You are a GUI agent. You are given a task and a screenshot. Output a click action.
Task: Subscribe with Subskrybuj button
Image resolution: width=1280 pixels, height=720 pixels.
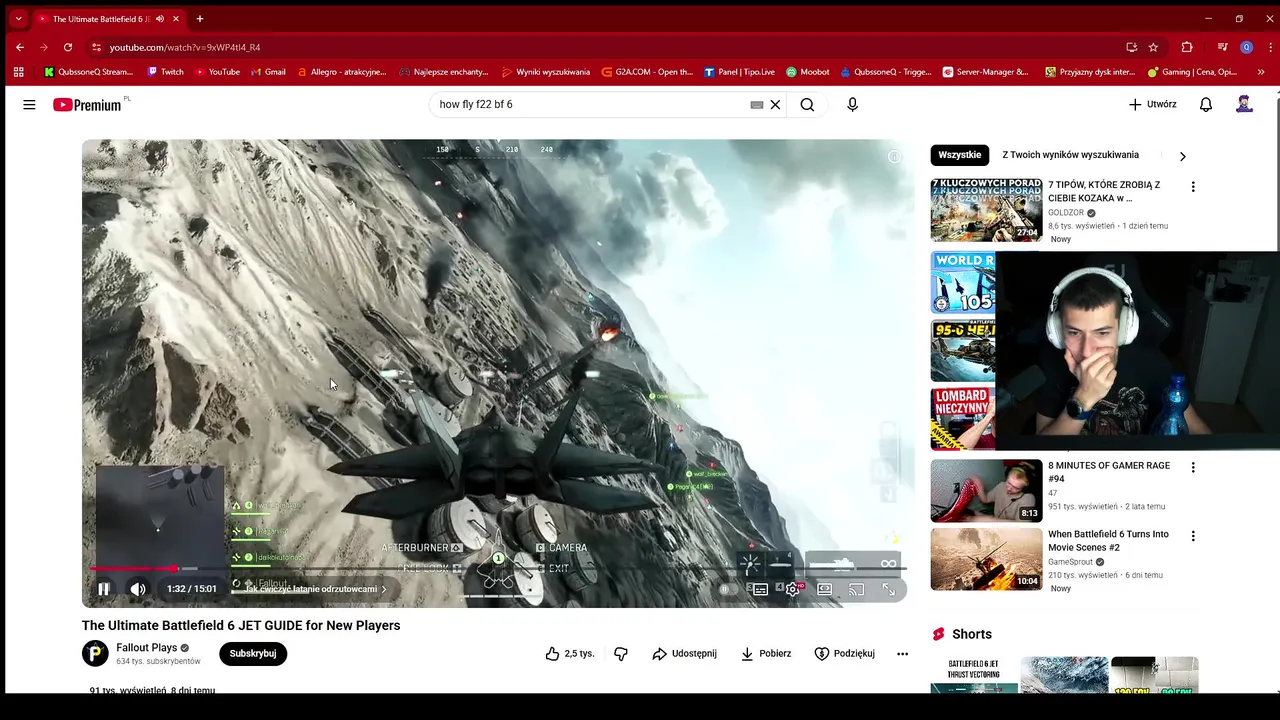[x=253, y=653]
